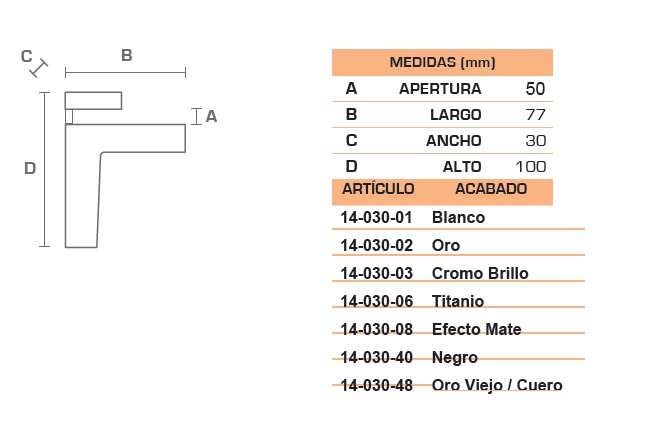This screenshot has width=648, height=437.
Task: Click the C width marker on diagram
Action: pyautogui.click(x=26, y=56)
